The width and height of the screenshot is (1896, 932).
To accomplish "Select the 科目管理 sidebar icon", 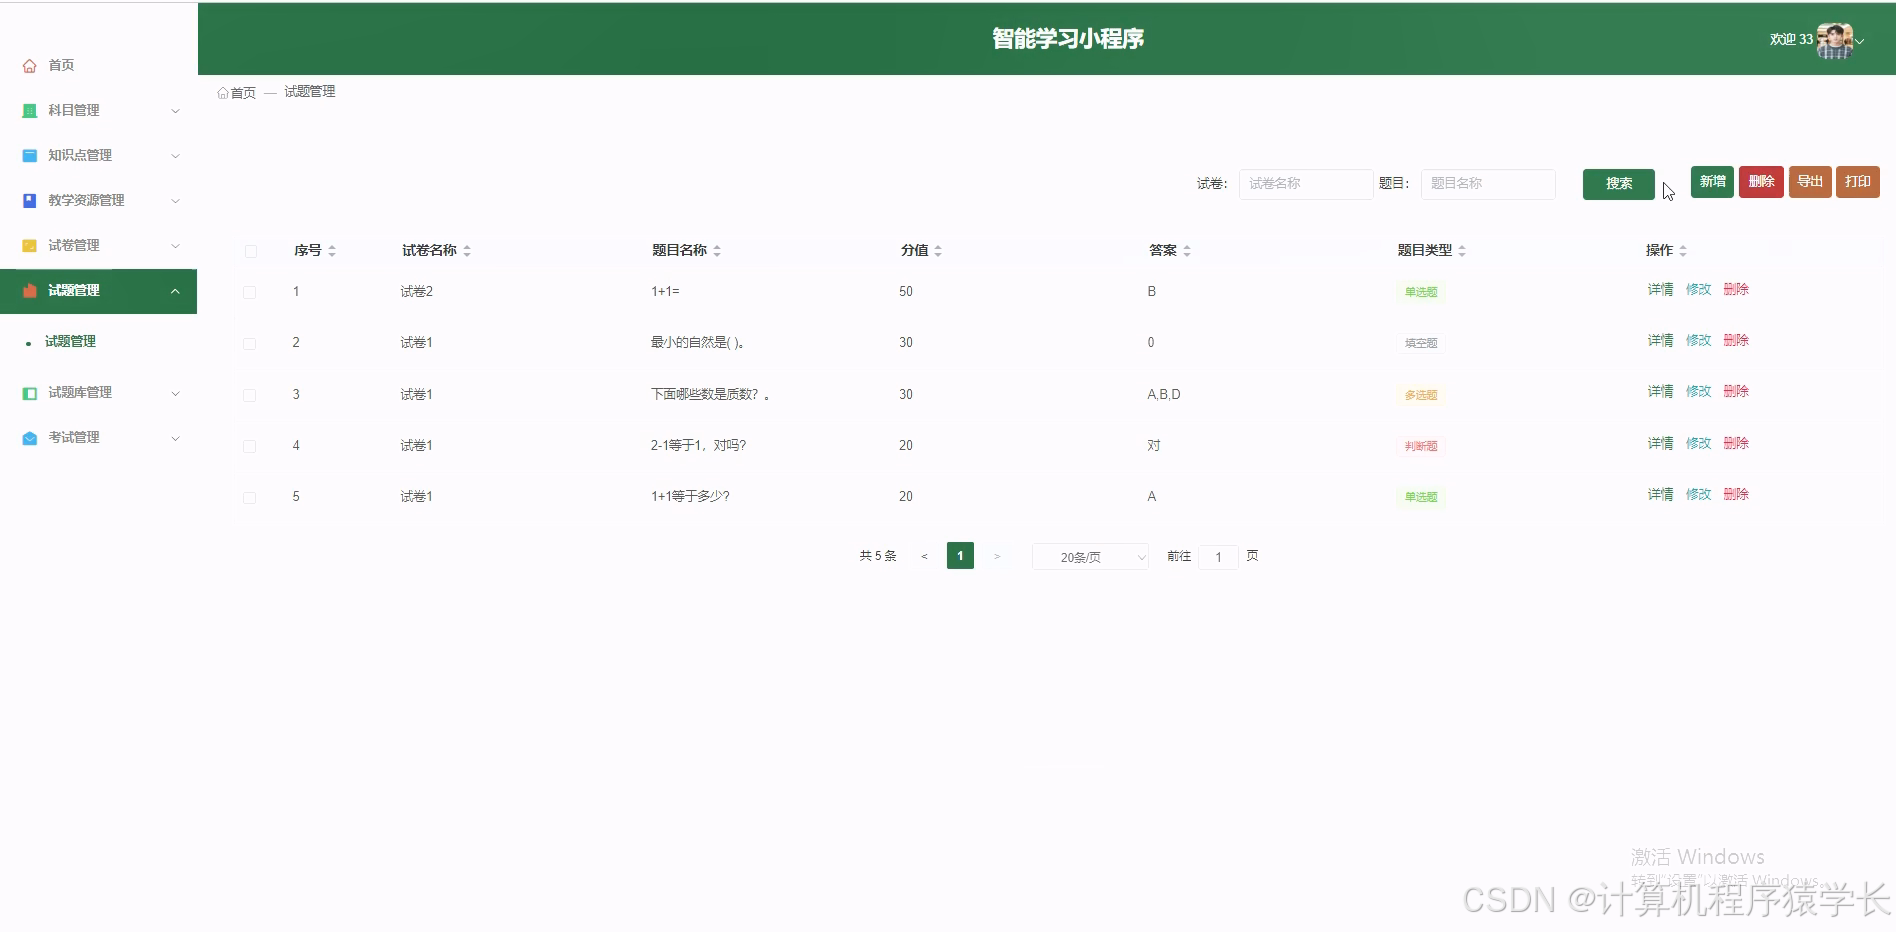I will 29,110.
